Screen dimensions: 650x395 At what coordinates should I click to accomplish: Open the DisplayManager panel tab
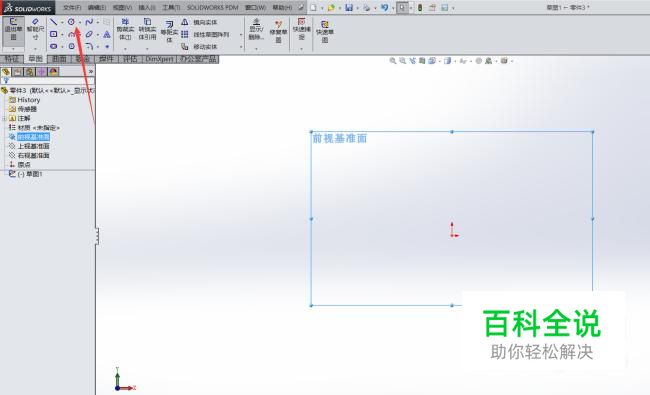[53, 72]
